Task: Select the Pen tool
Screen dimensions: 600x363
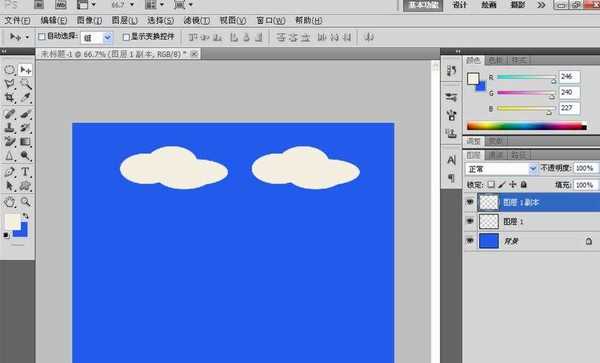Action: (10, 172)
